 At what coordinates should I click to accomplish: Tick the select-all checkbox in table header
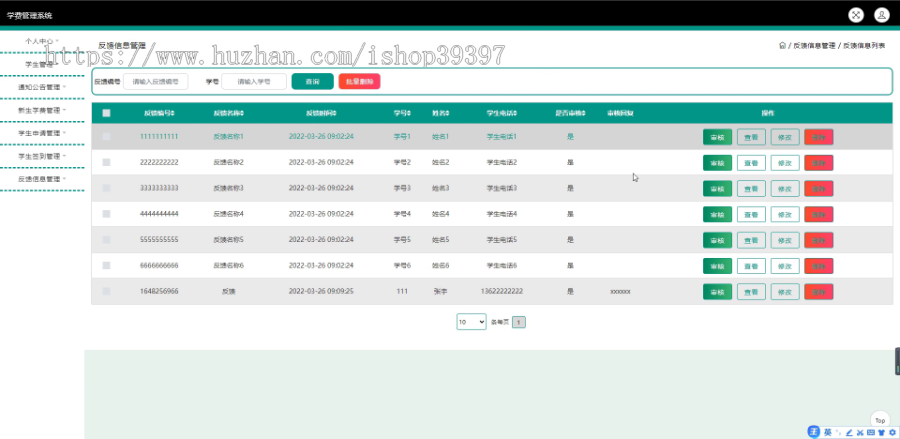point(106,113)
